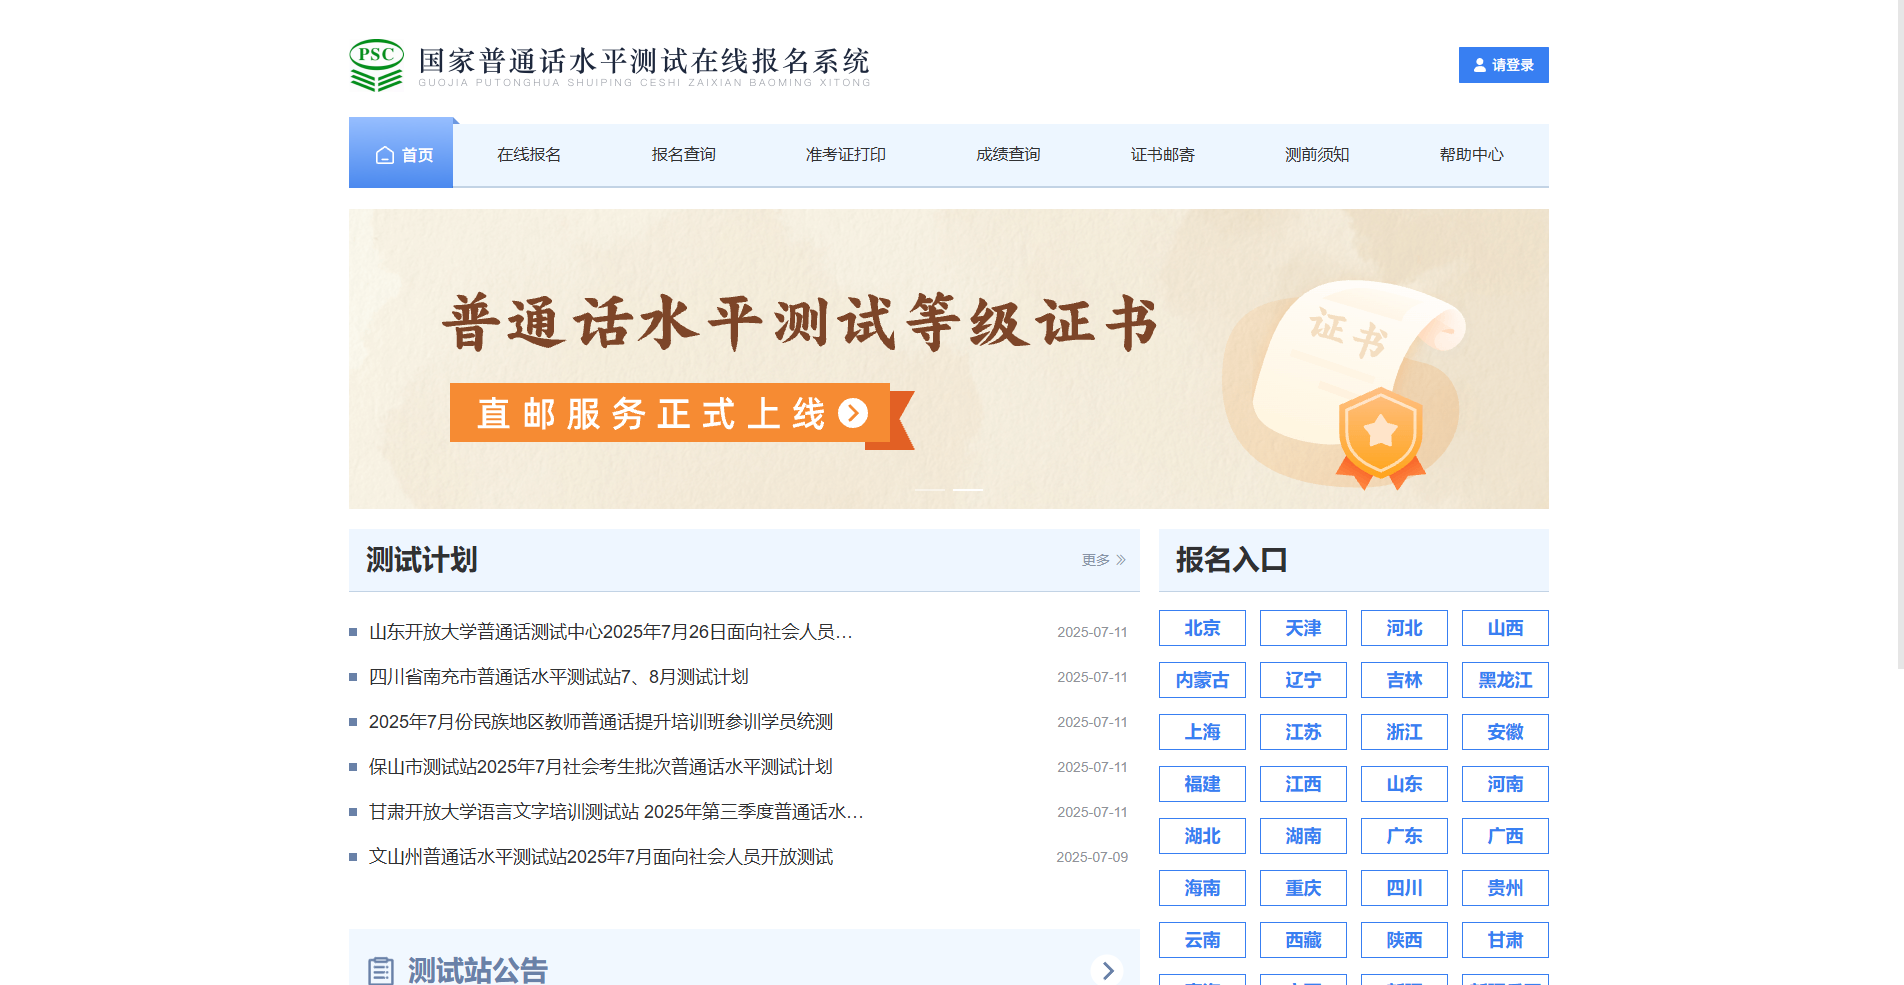Select 甘肃 province entry button

(x=1504, y=940)
